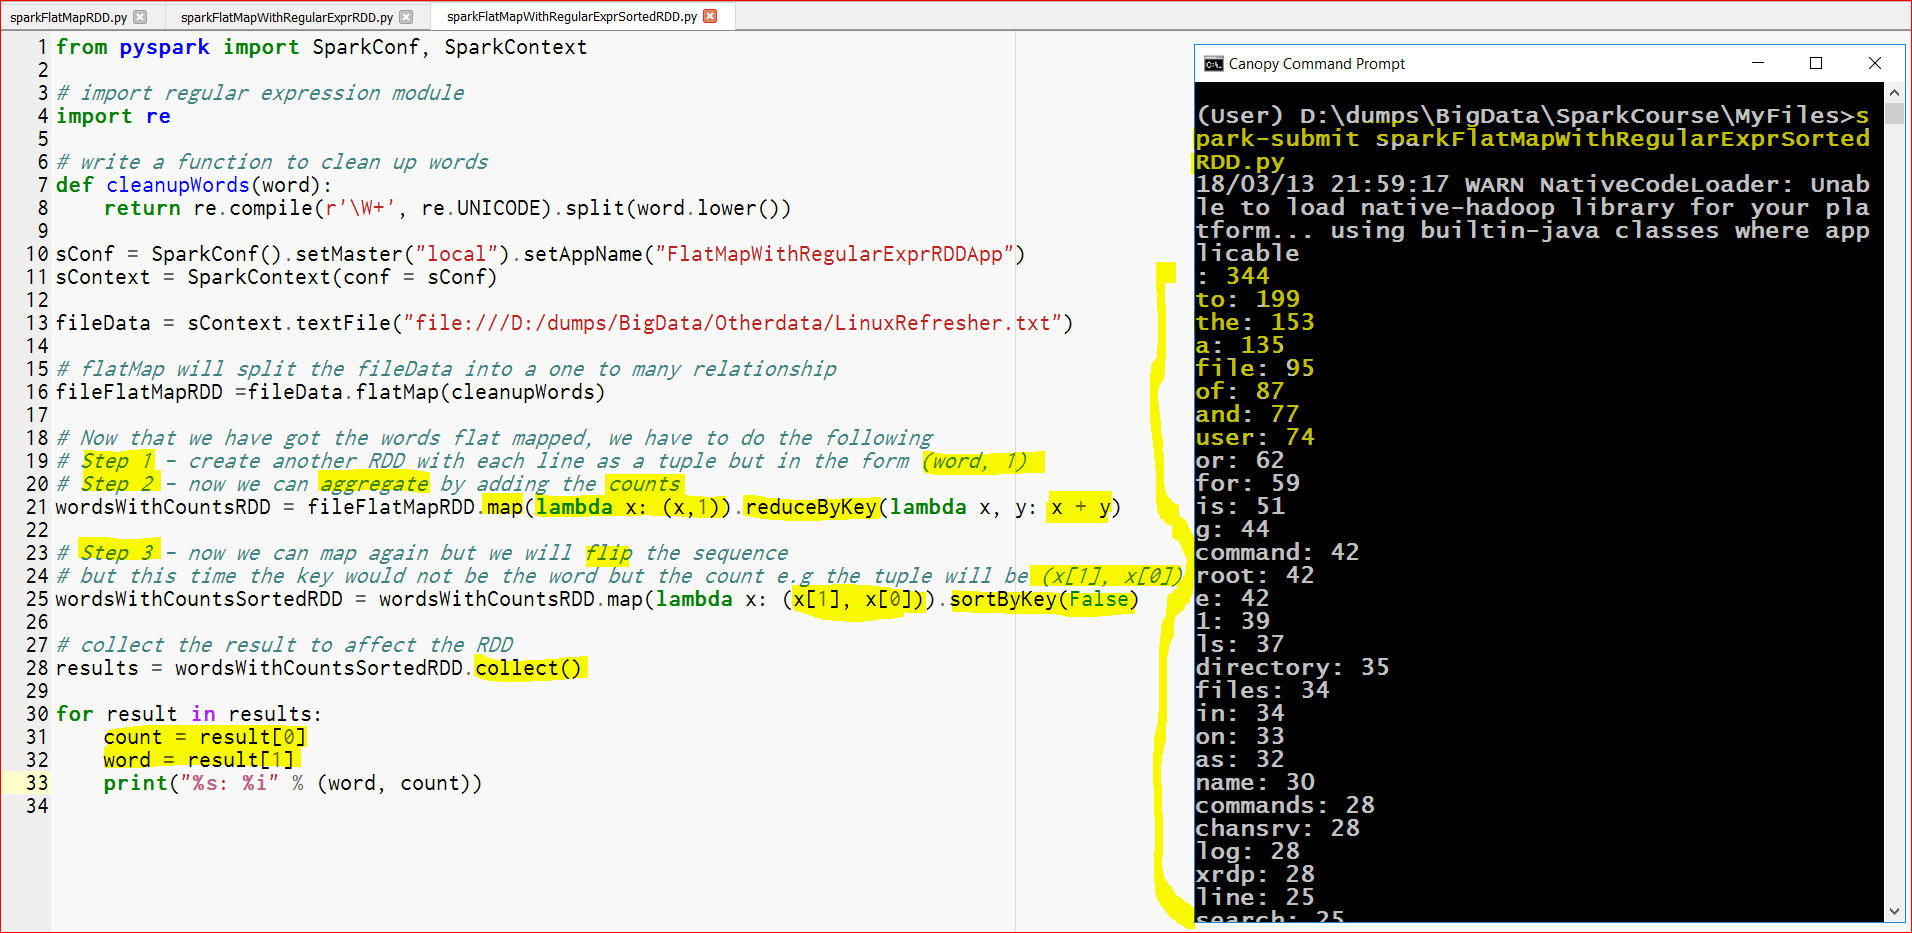Image resolution: width=1912 pixels, height=933 pixels.
Task: Click the command prompt scrollbar thumb
Action: (1894, 113)
